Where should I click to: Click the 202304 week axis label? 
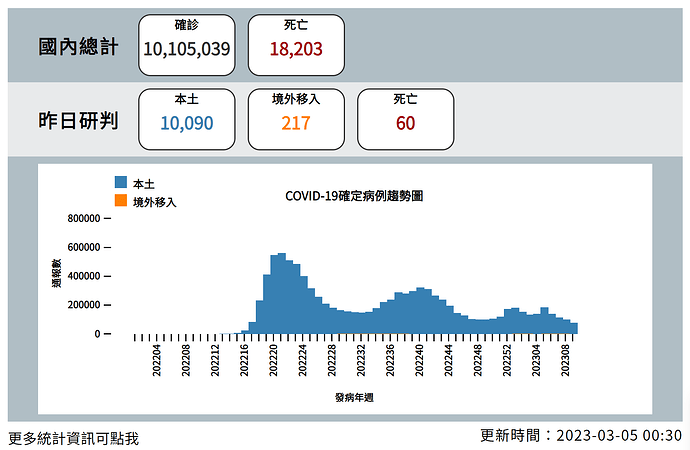point(536,360)
